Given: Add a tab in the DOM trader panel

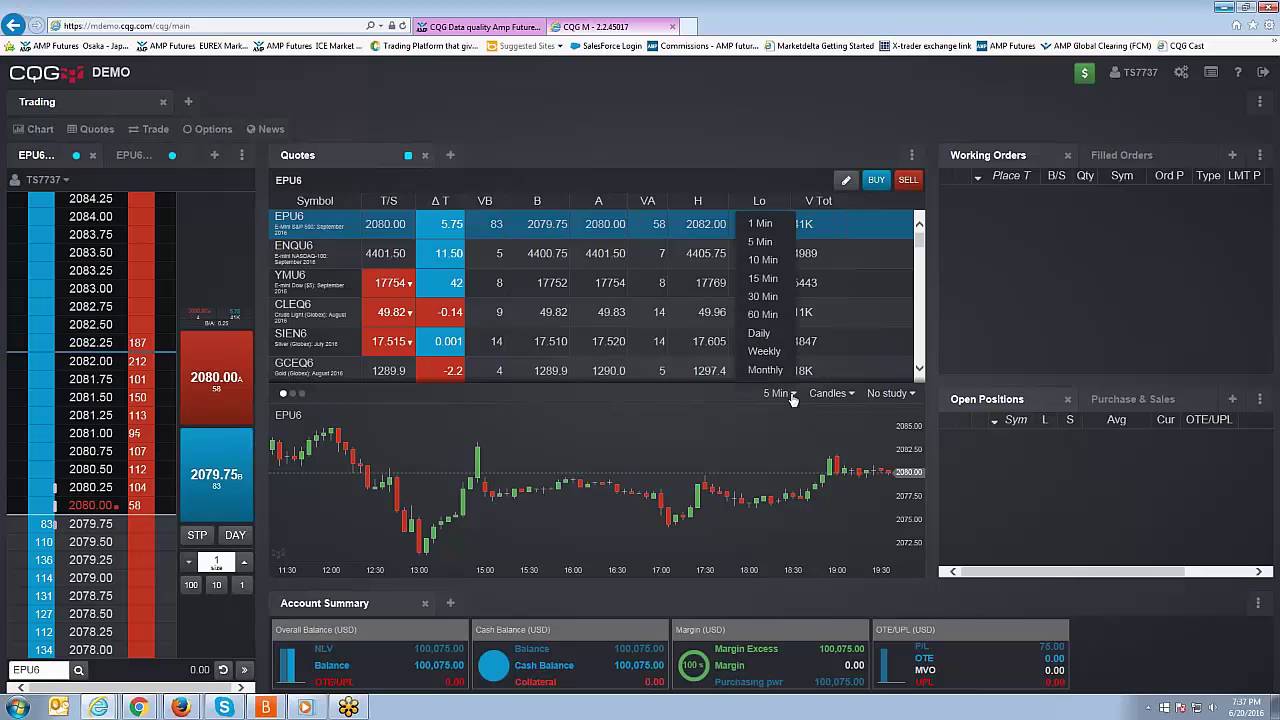Looking at the screenshot, I should [x=214, y=155].
